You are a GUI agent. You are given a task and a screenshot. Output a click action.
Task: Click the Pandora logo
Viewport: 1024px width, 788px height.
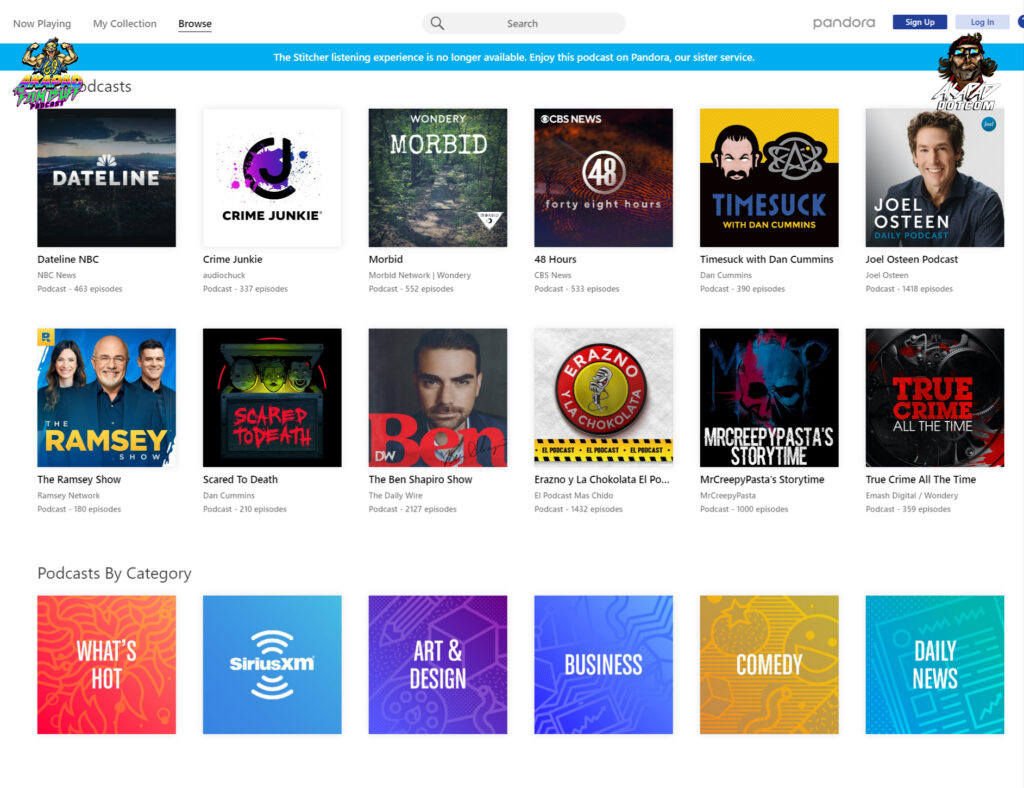[x=844, y=23]
